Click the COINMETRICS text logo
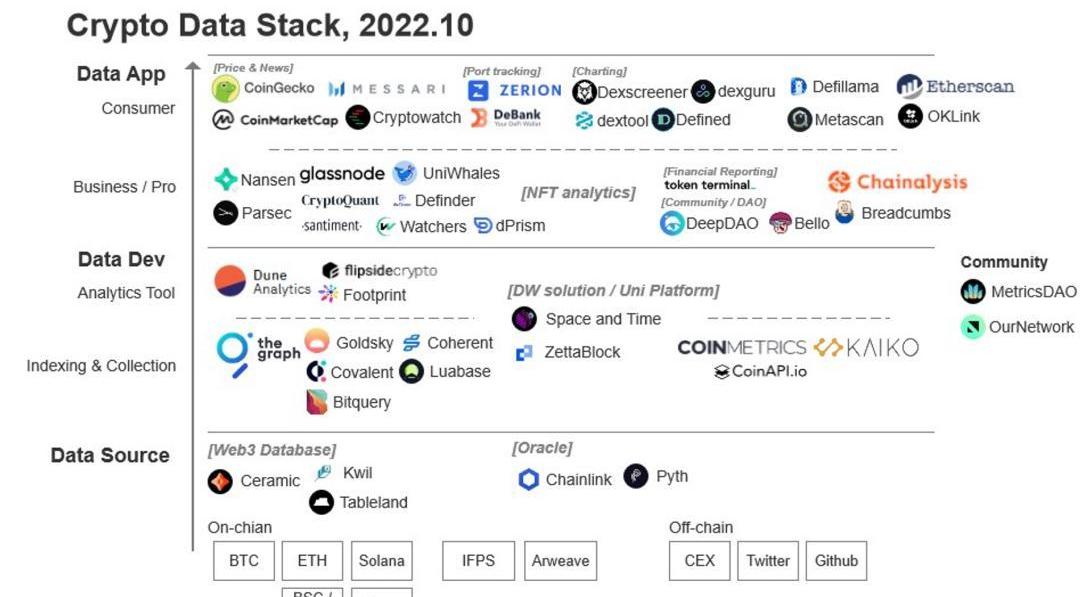The height and width of the screenshot is (597, 1080). click(x=741, y=348)
